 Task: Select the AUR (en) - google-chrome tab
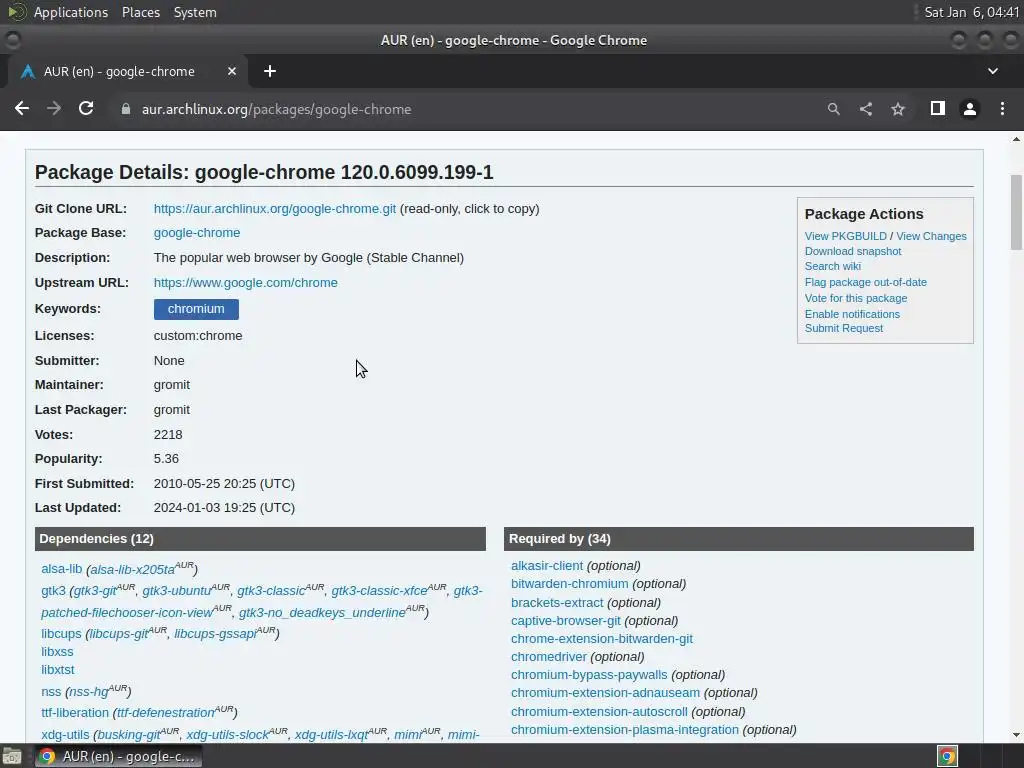point(128,71)
